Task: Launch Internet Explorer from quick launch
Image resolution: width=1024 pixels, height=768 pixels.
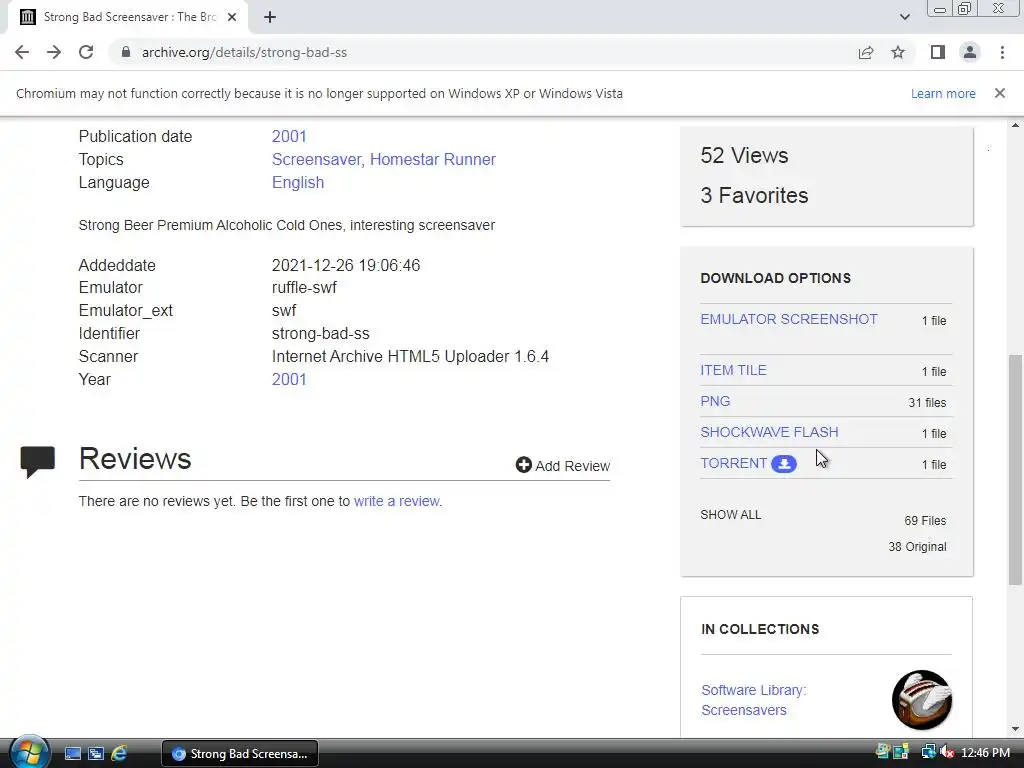Action: click(x=119, y=754)
